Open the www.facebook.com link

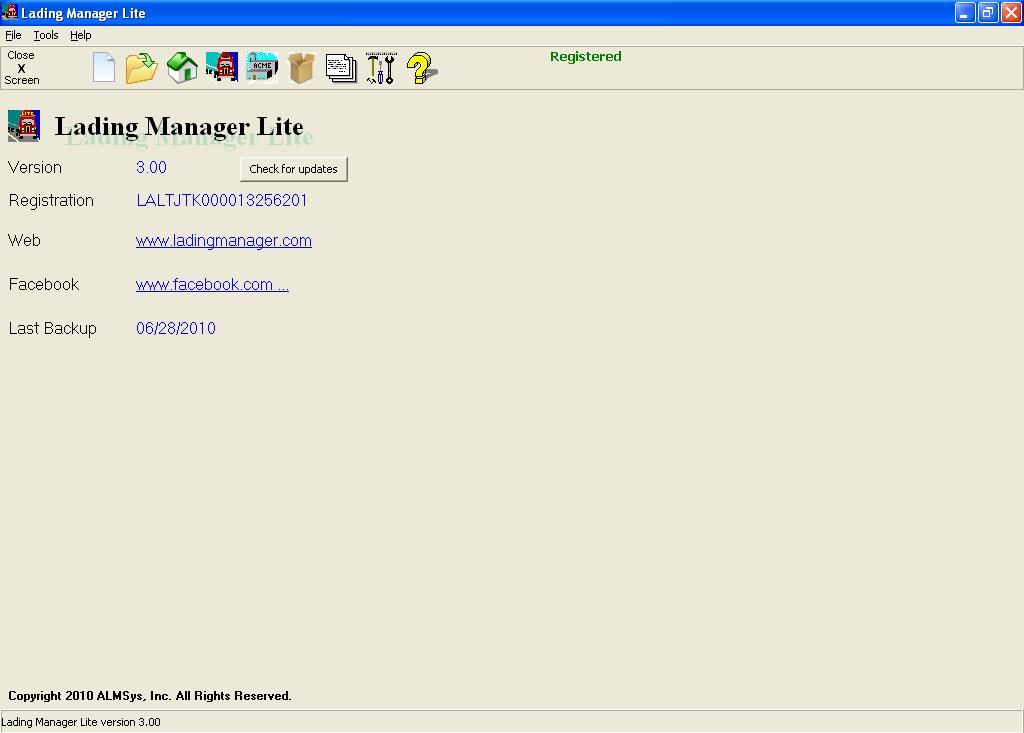point(212,285)
